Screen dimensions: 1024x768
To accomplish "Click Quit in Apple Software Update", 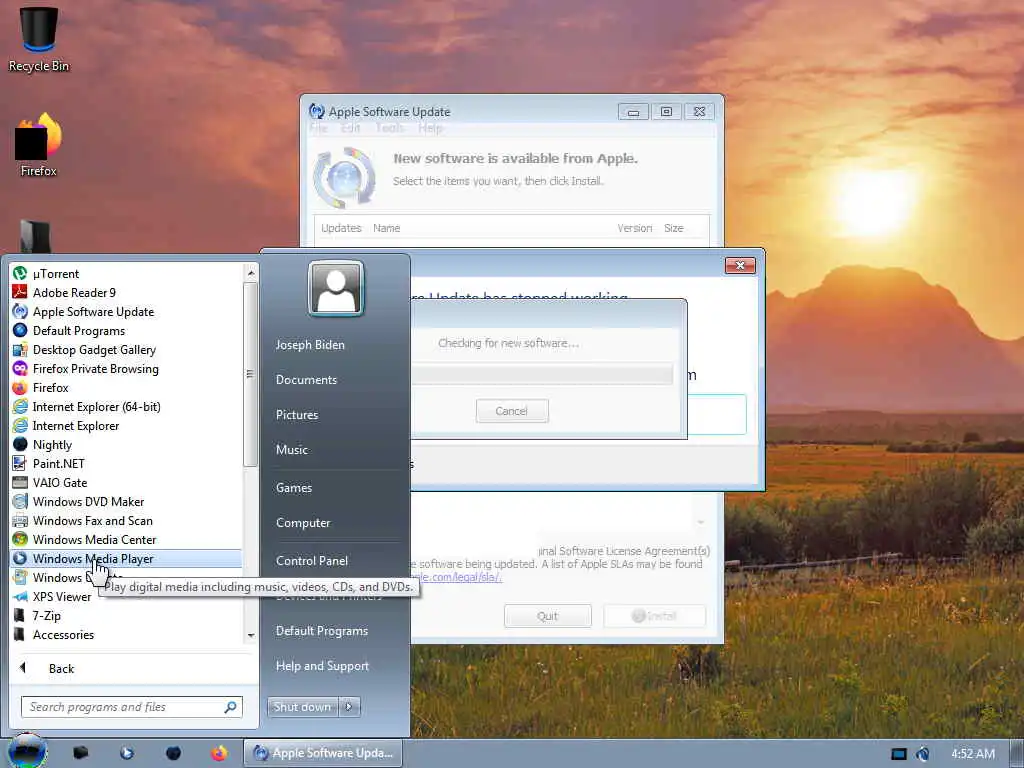I will pos(547,616).
